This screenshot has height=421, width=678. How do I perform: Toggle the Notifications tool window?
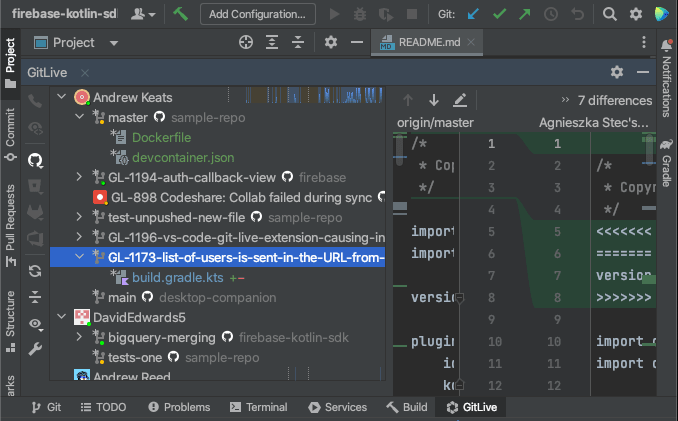[x=666, y=78]
